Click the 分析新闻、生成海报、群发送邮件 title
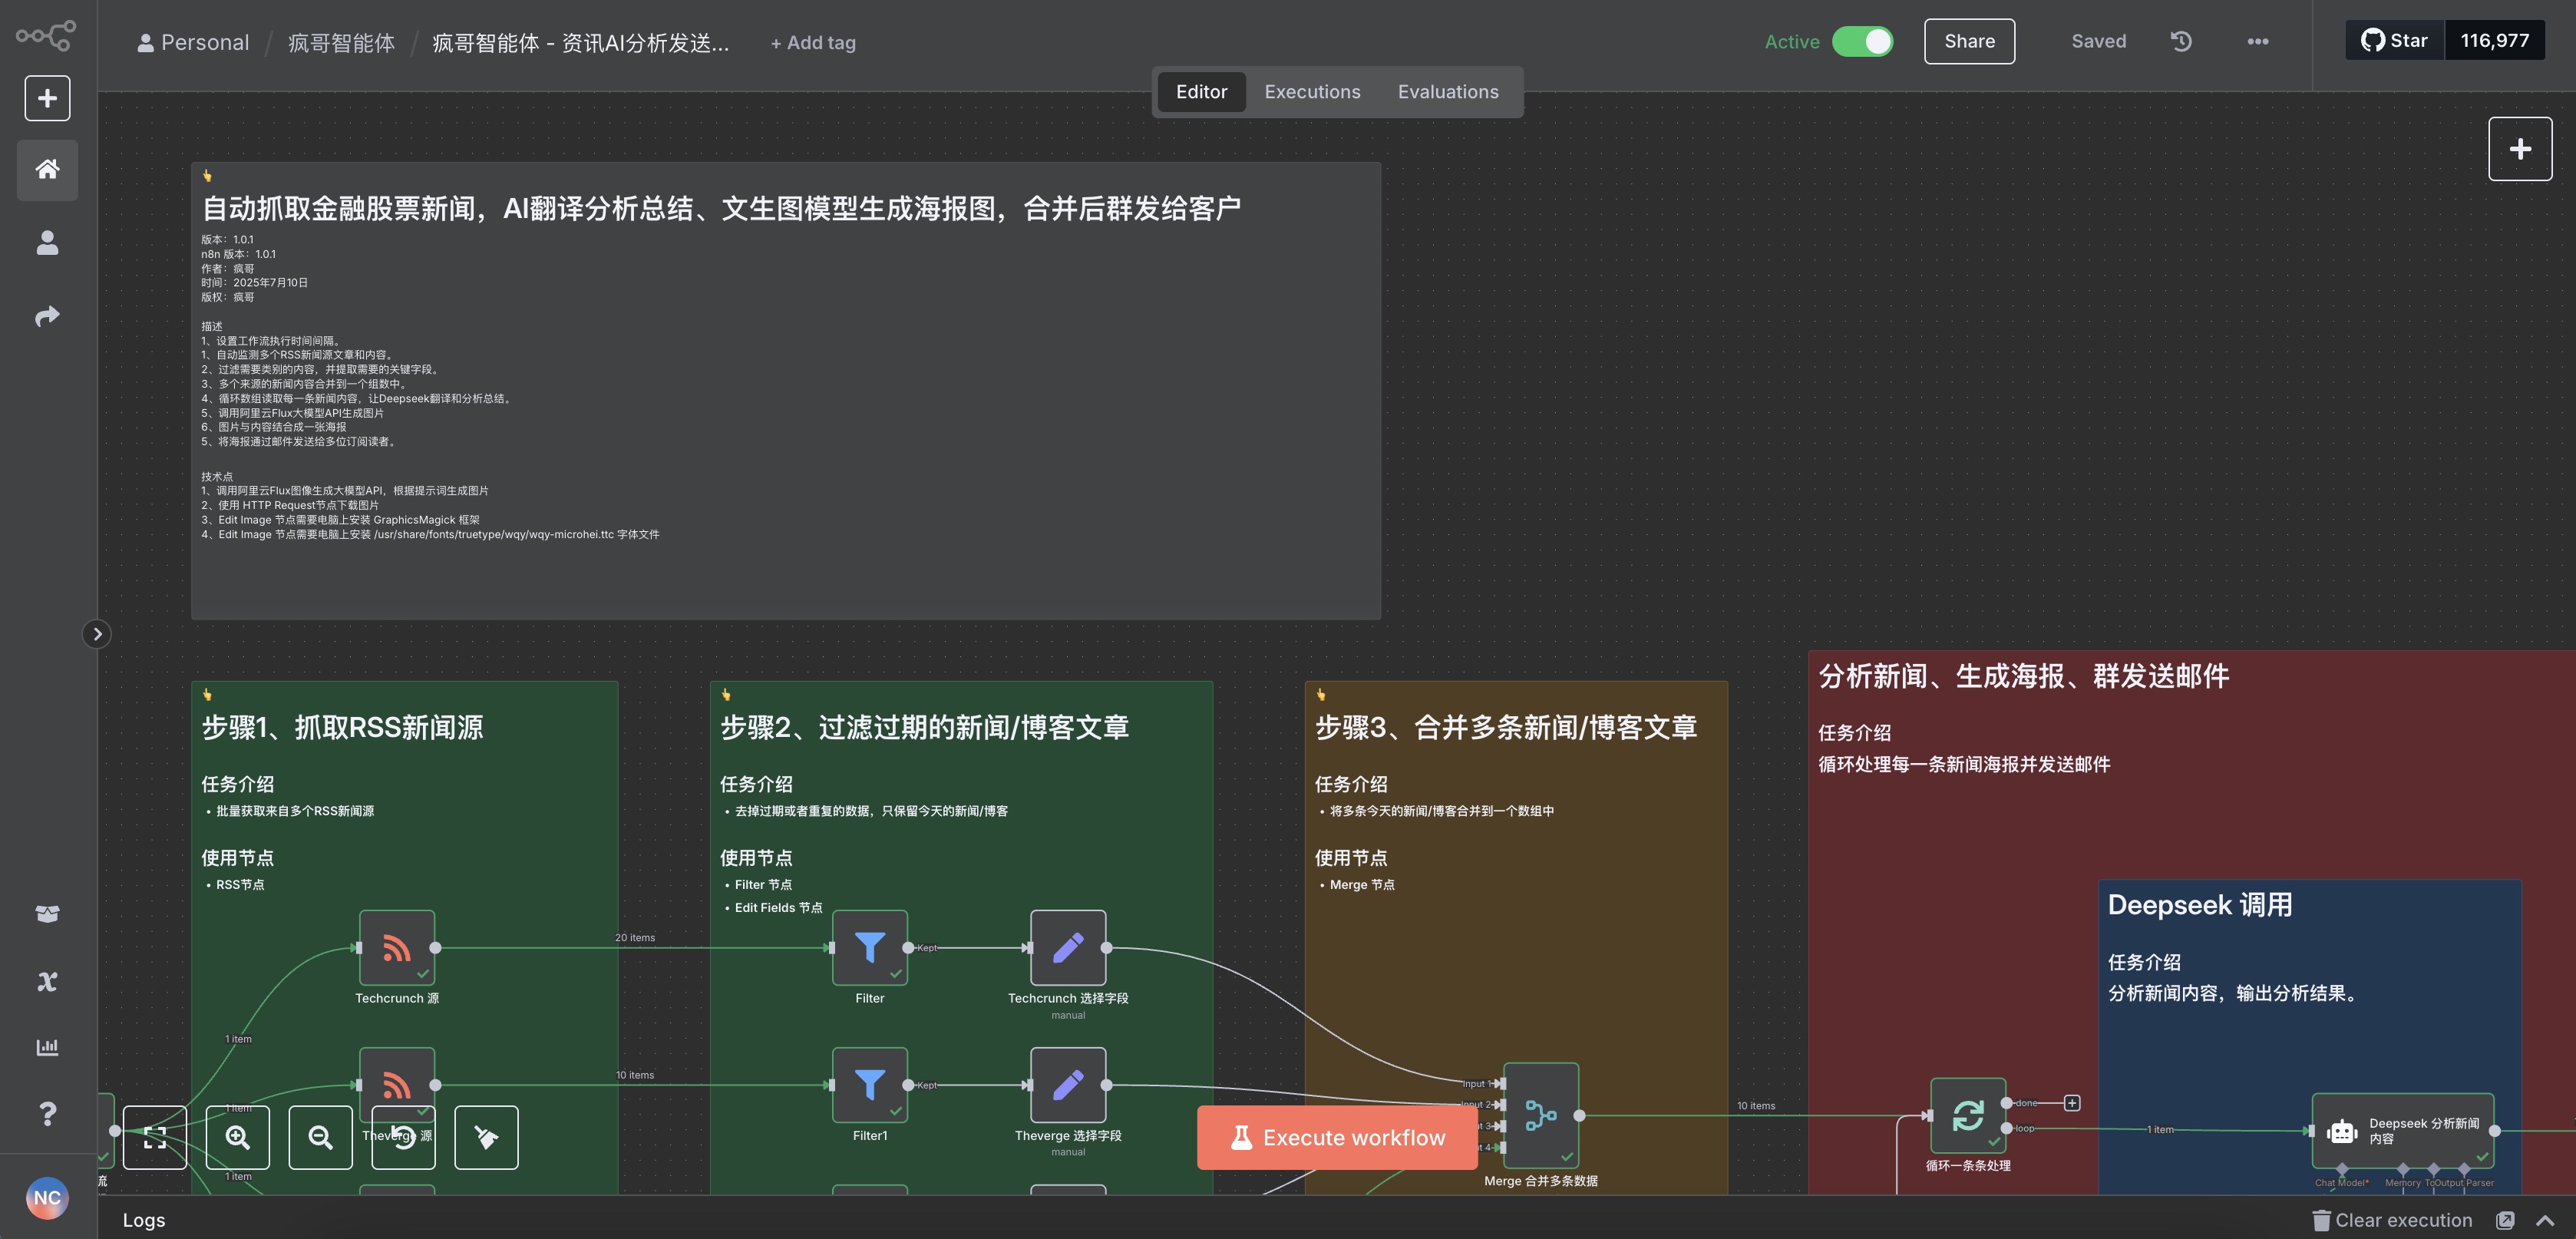 (x=2024, y=676)
